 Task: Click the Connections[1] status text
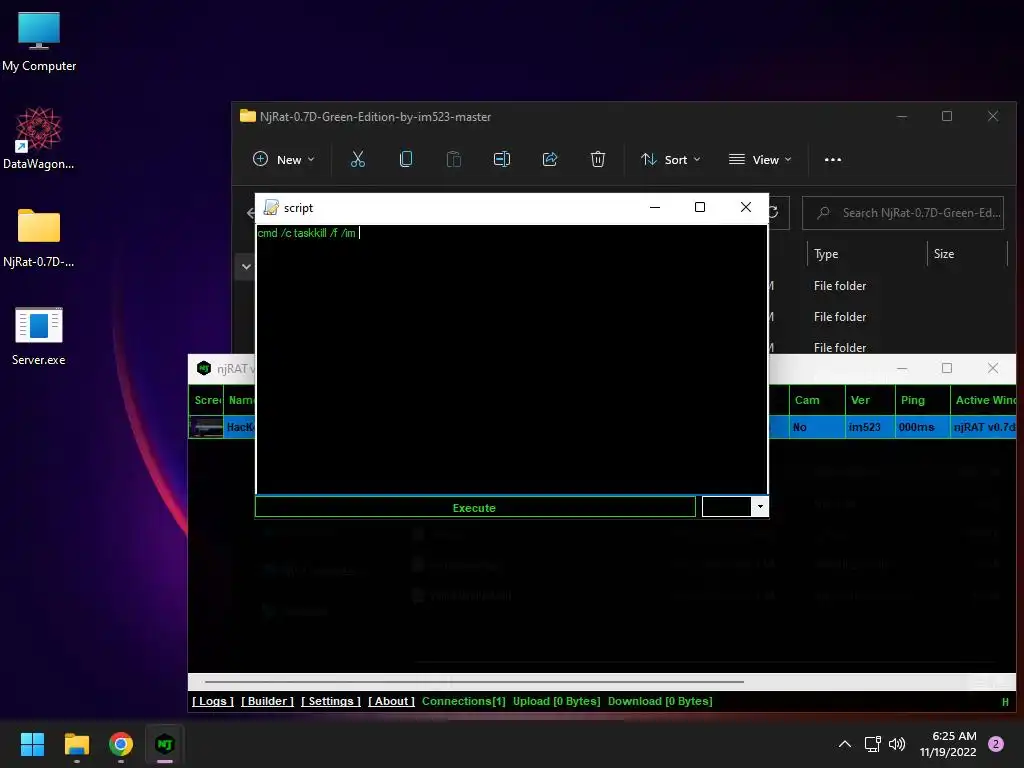tap(464, 701)
